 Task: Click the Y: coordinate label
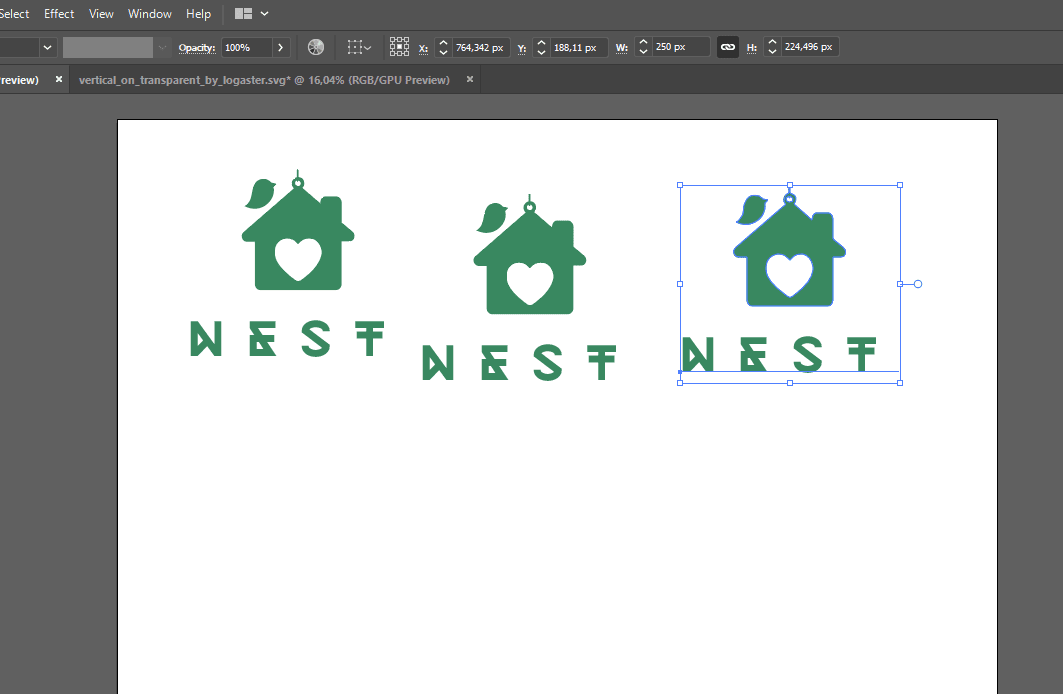tap(521, 48)
